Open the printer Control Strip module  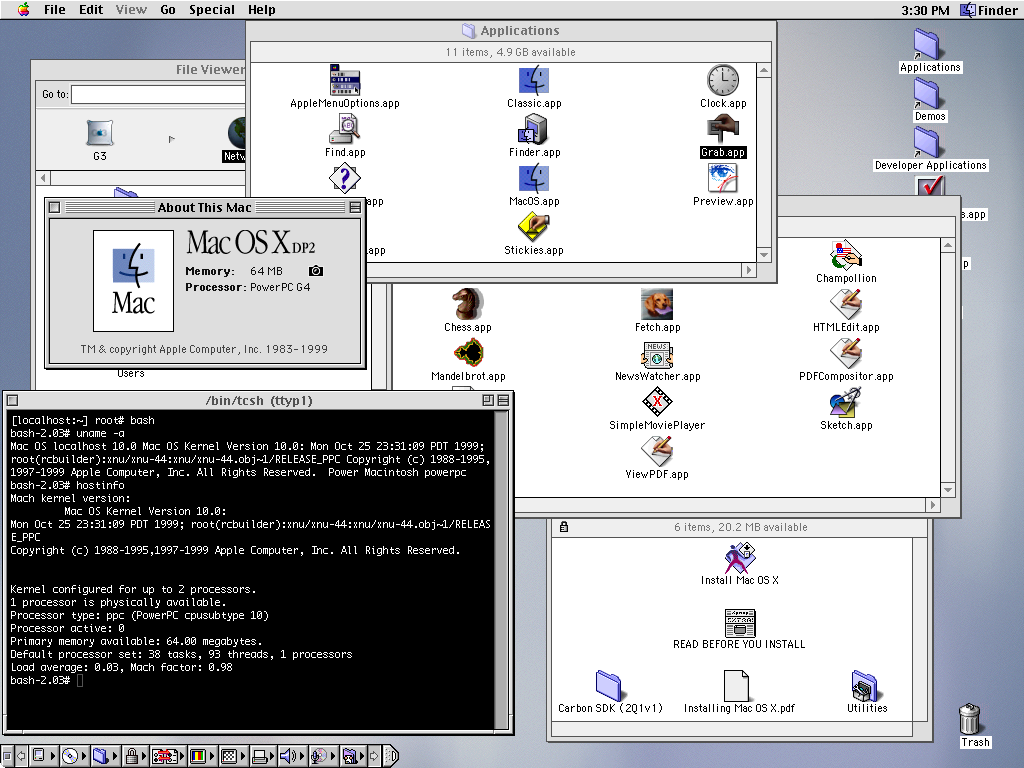pyautogui.click(x=263, y=756)
